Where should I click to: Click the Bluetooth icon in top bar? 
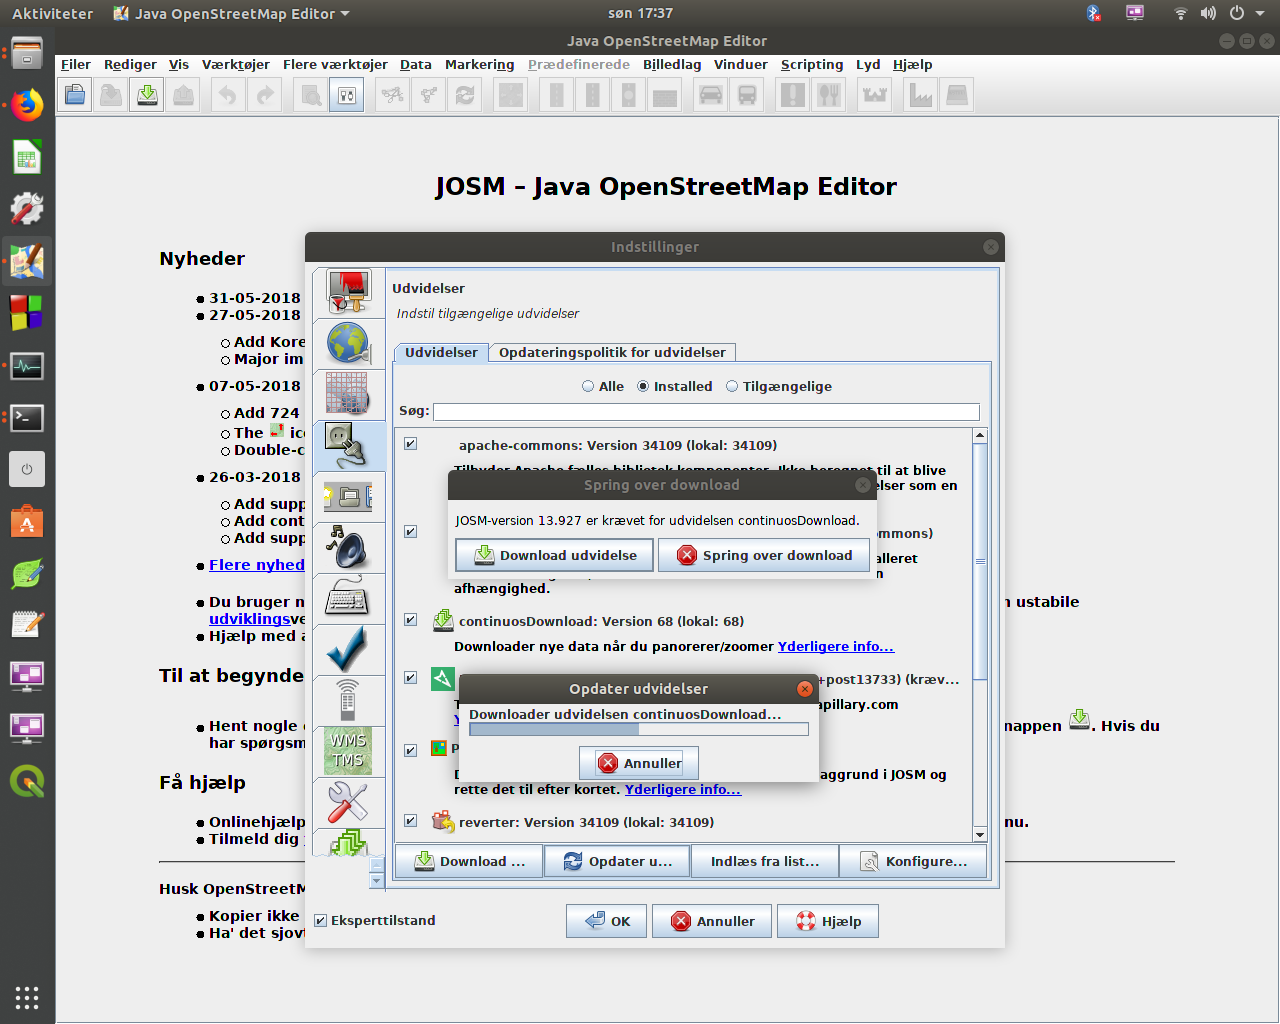click(x=1093, y=13)
